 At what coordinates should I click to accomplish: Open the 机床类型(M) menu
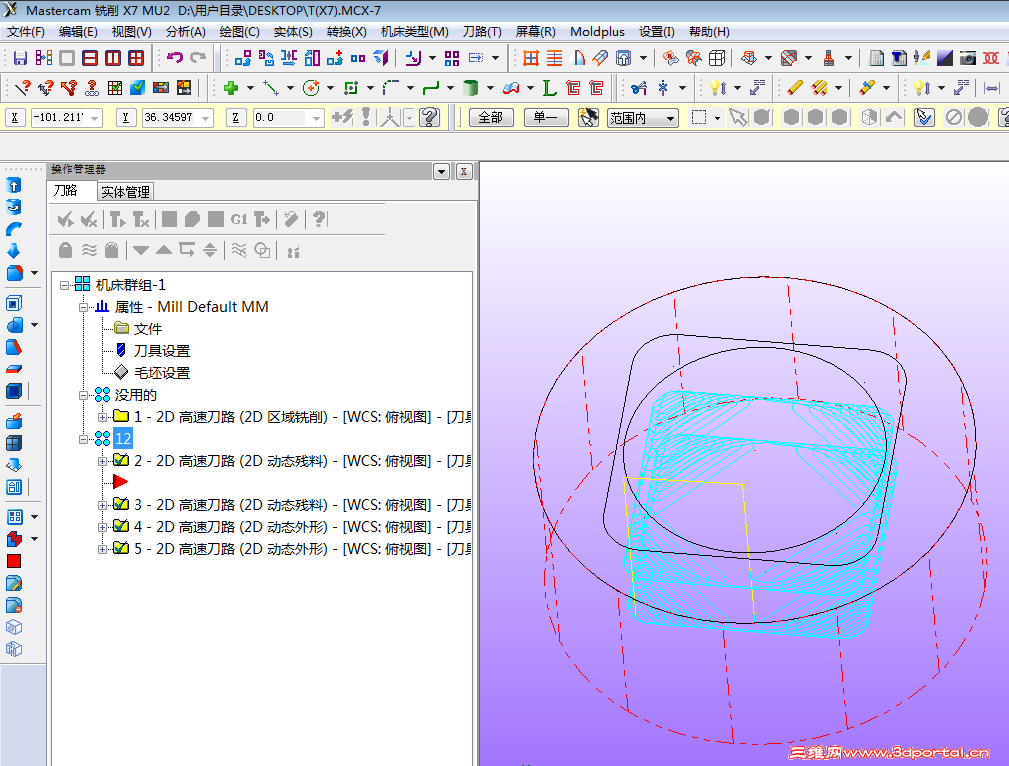click(x=414, y=32)
